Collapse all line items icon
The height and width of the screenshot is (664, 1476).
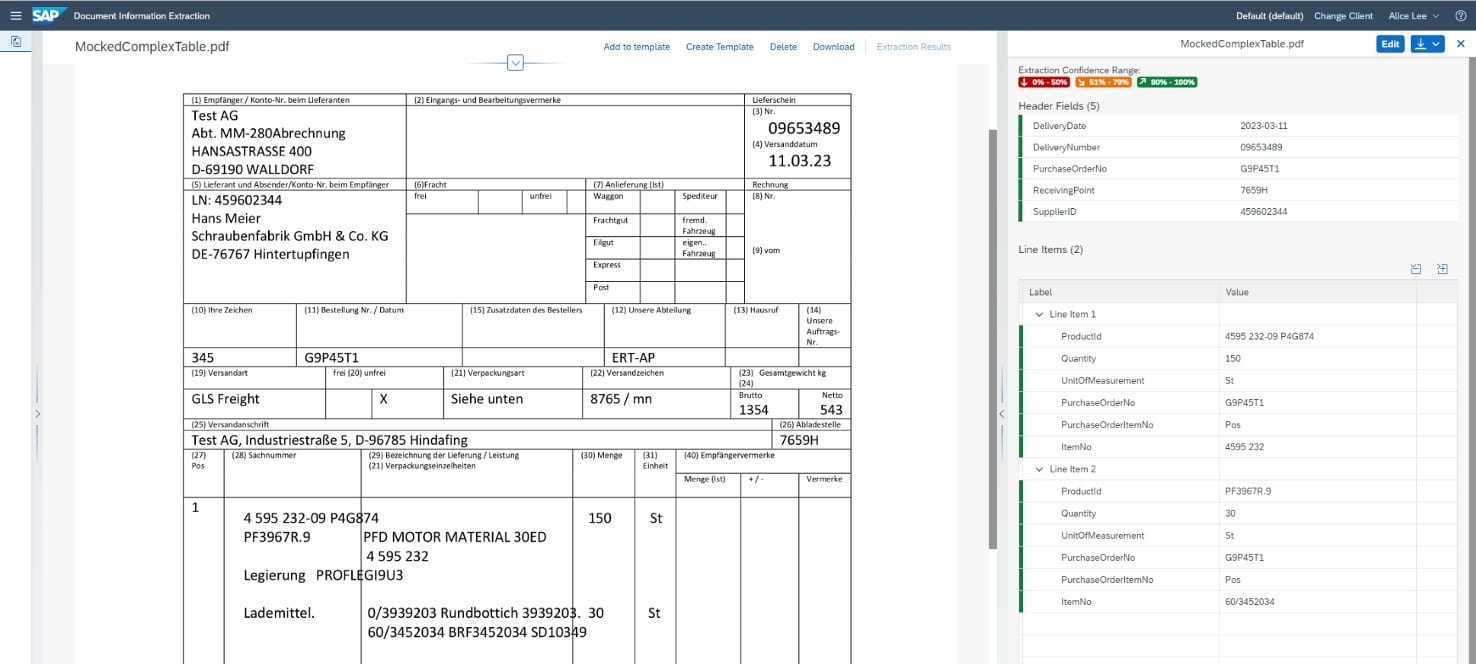pyautogui.click(x=1416, y=269)
